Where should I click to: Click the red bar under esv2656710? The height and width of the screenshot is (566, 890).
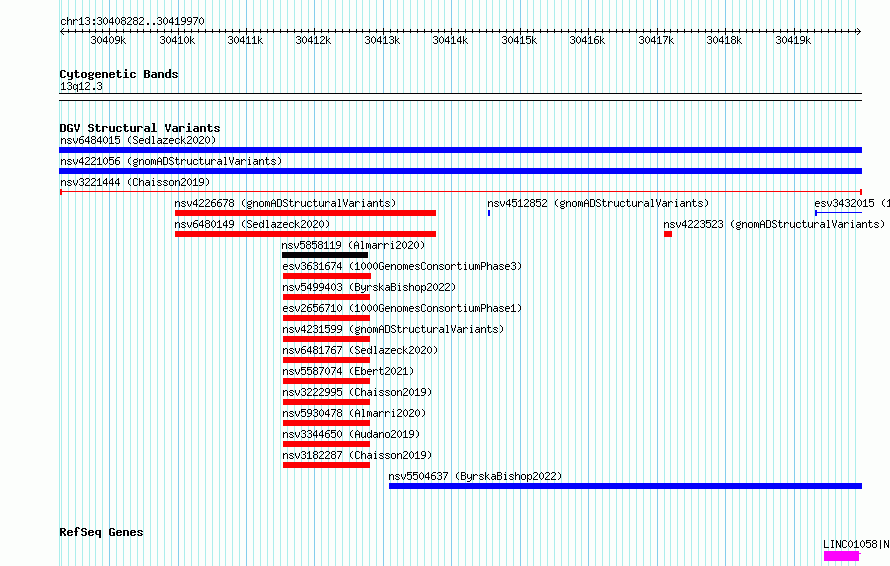coord(326,318)
